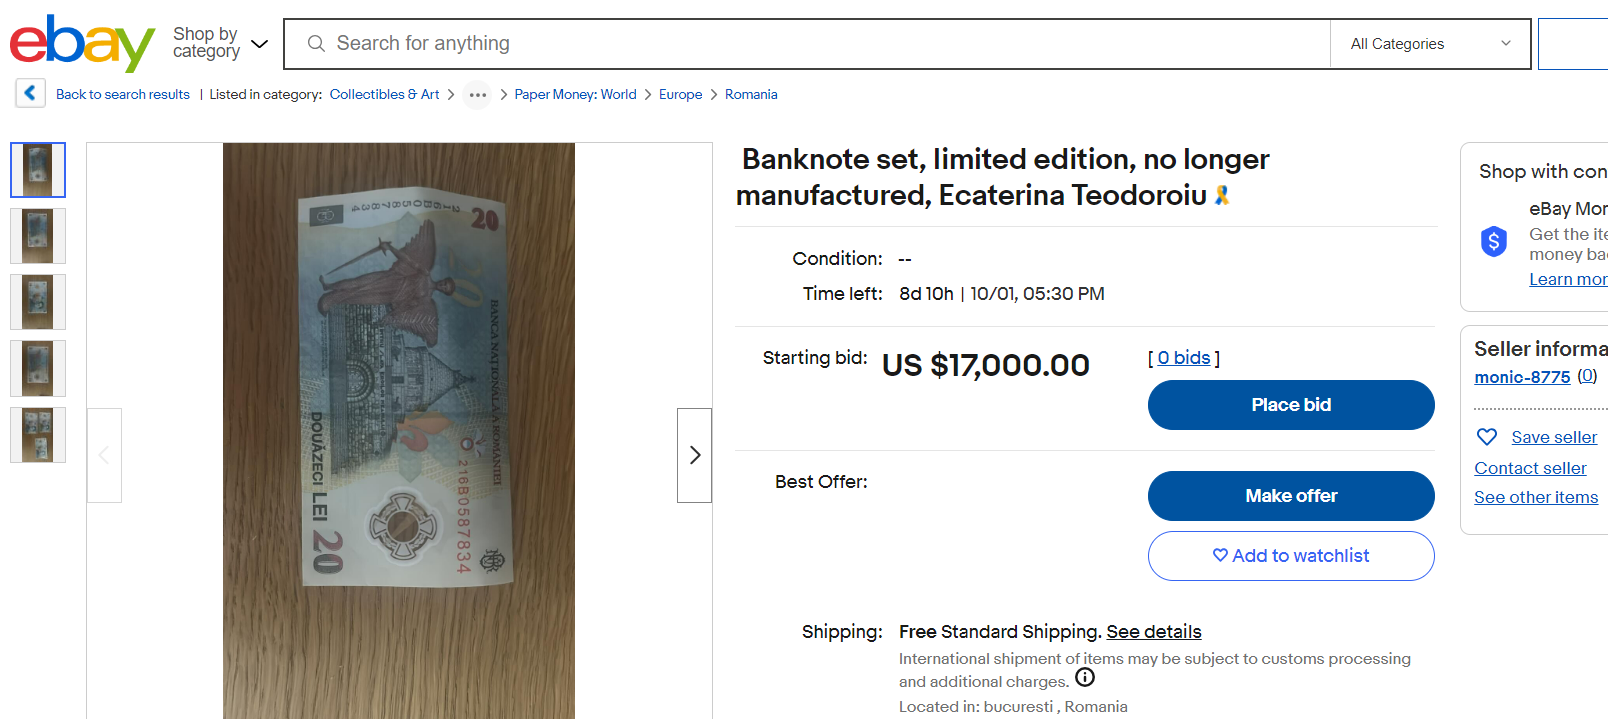Image resolution: width=1608 pixels, height=719 pixels.
Task: Show next image with right arrow
Action: [x=694, y=455]
